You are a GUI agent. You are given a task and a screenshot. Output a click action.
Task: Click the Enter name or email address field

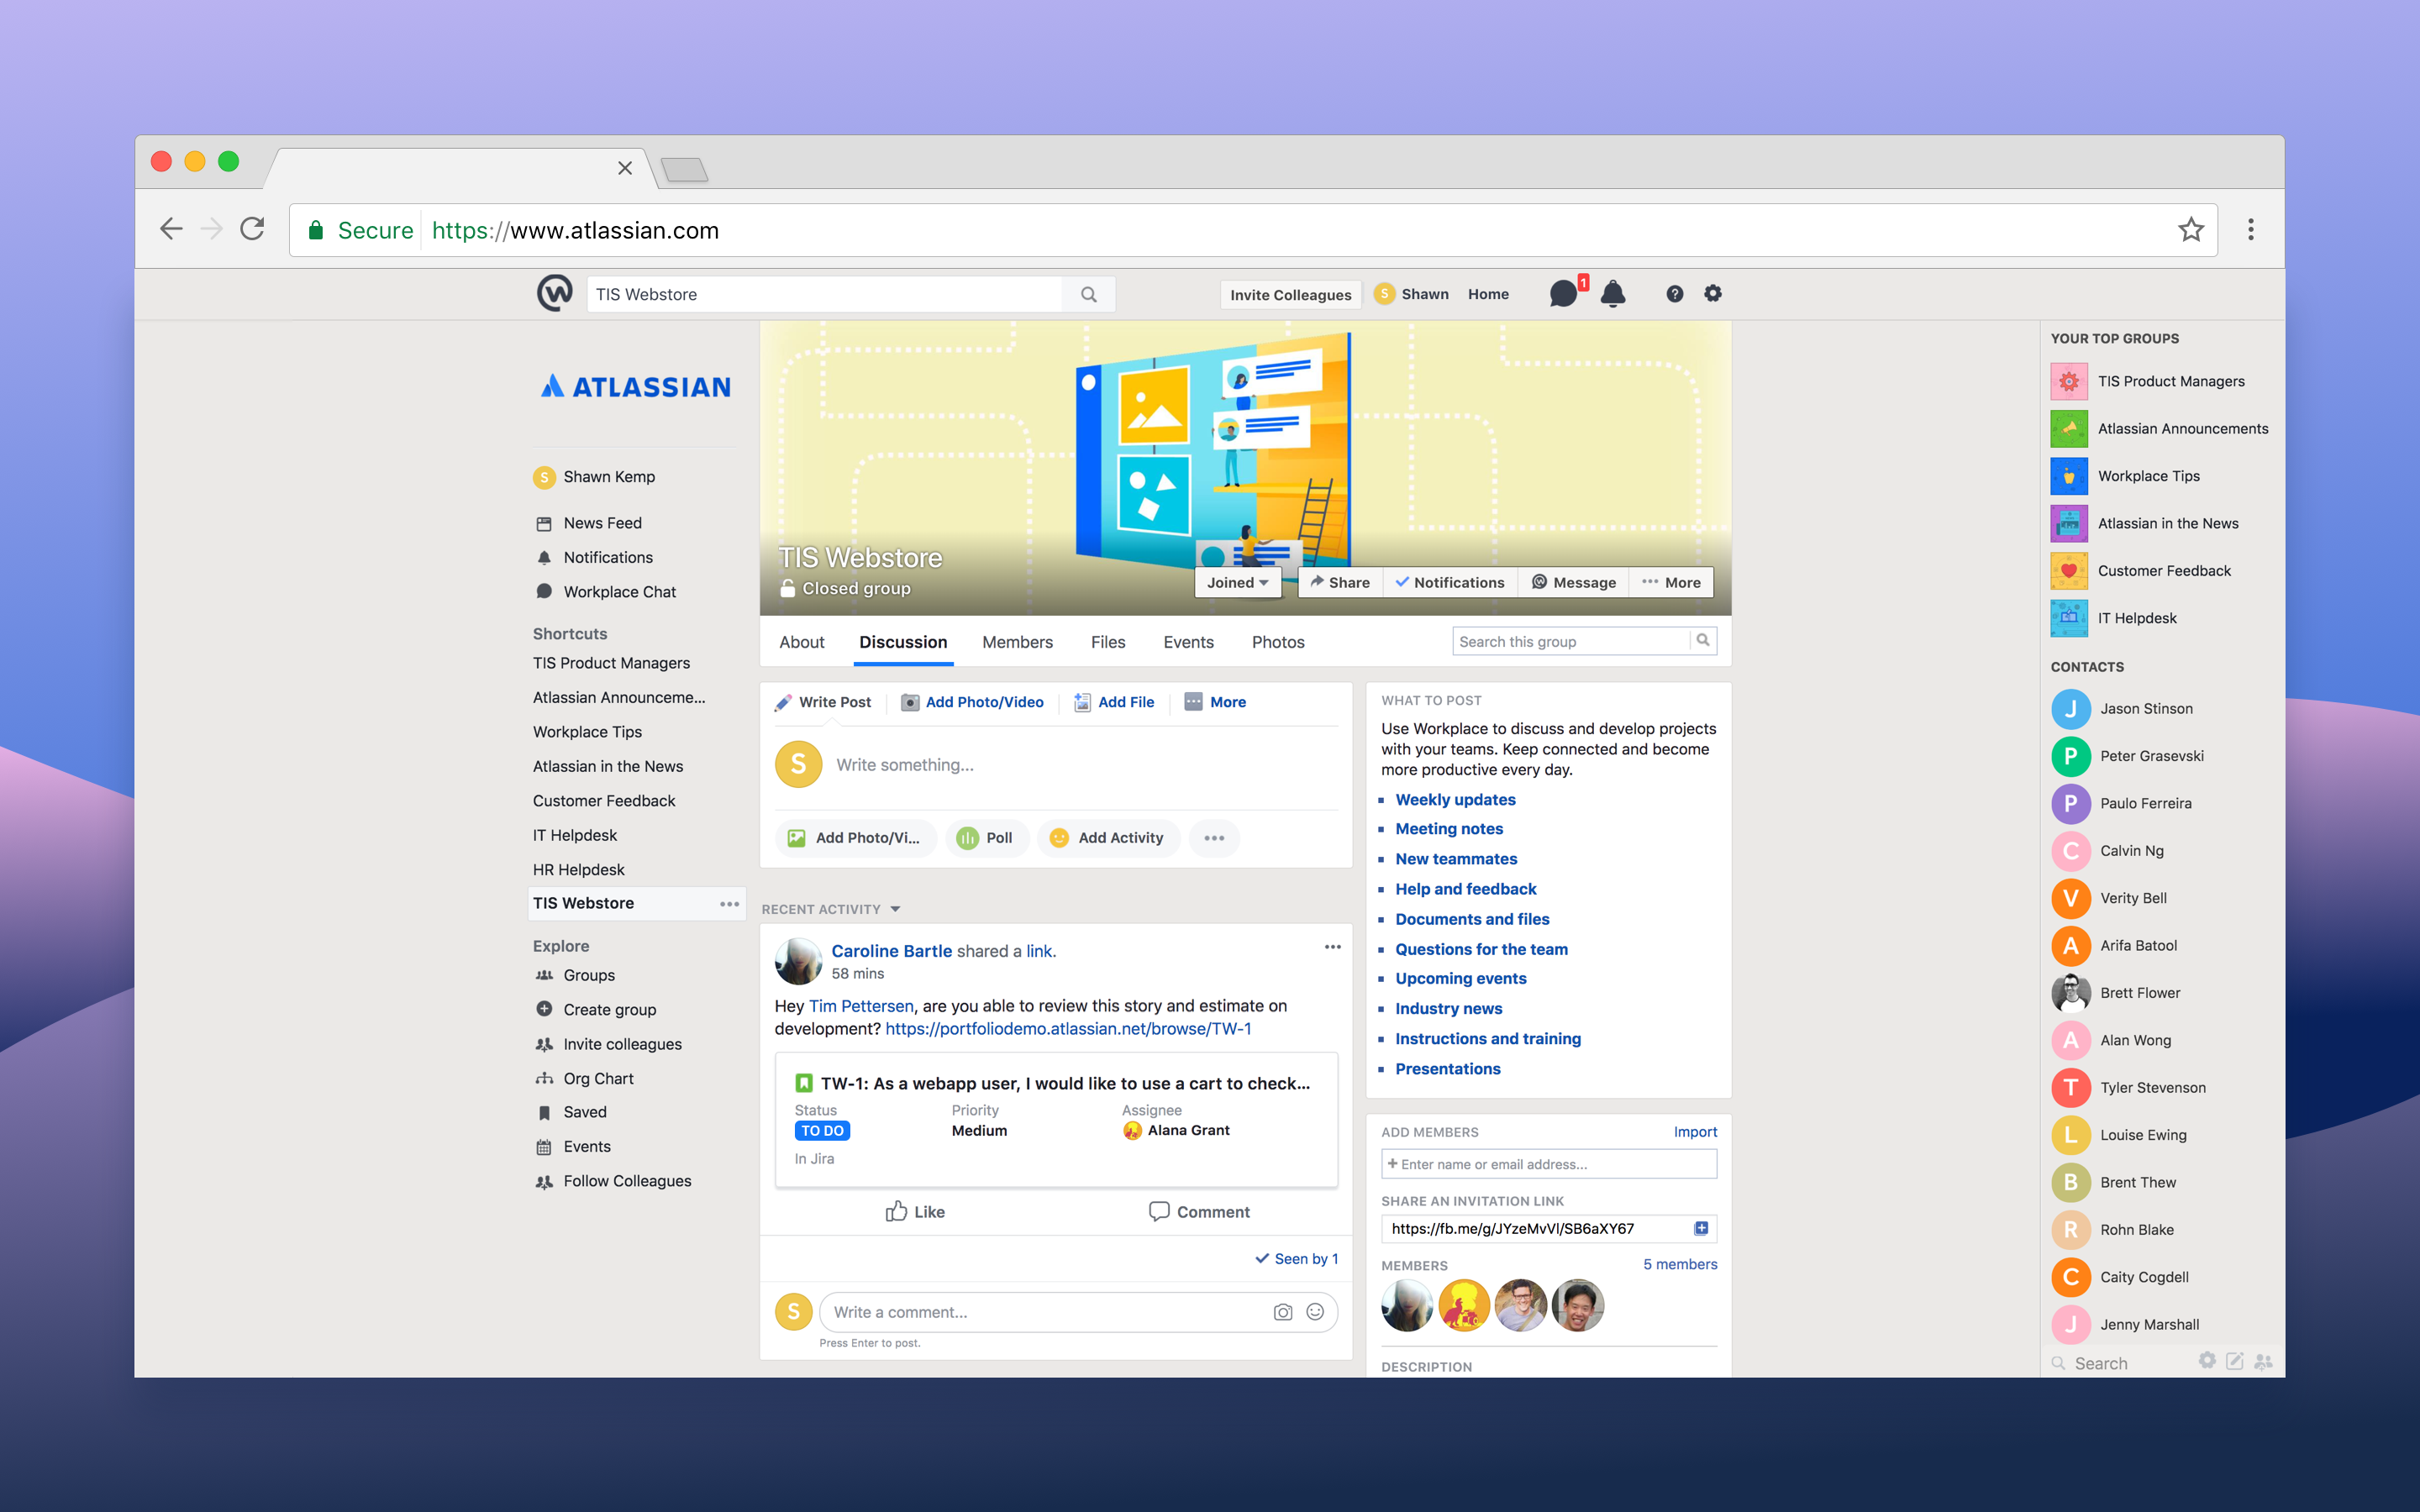(1547, 1162)
